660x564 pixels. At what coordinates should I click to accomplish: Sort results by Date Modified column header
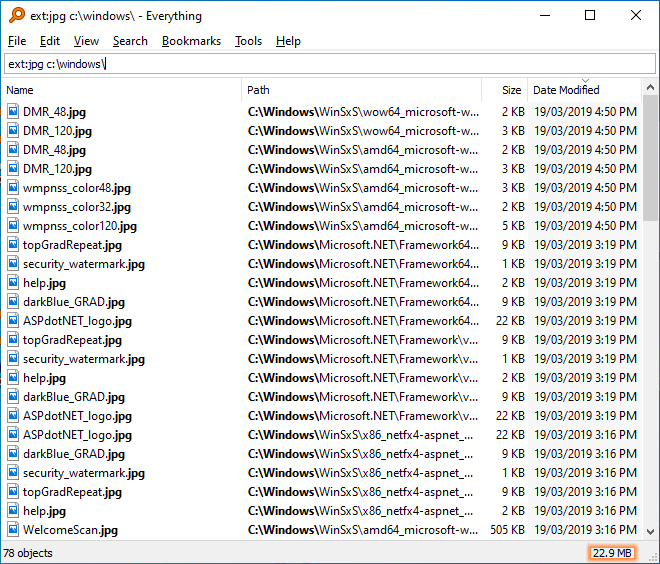584,90
